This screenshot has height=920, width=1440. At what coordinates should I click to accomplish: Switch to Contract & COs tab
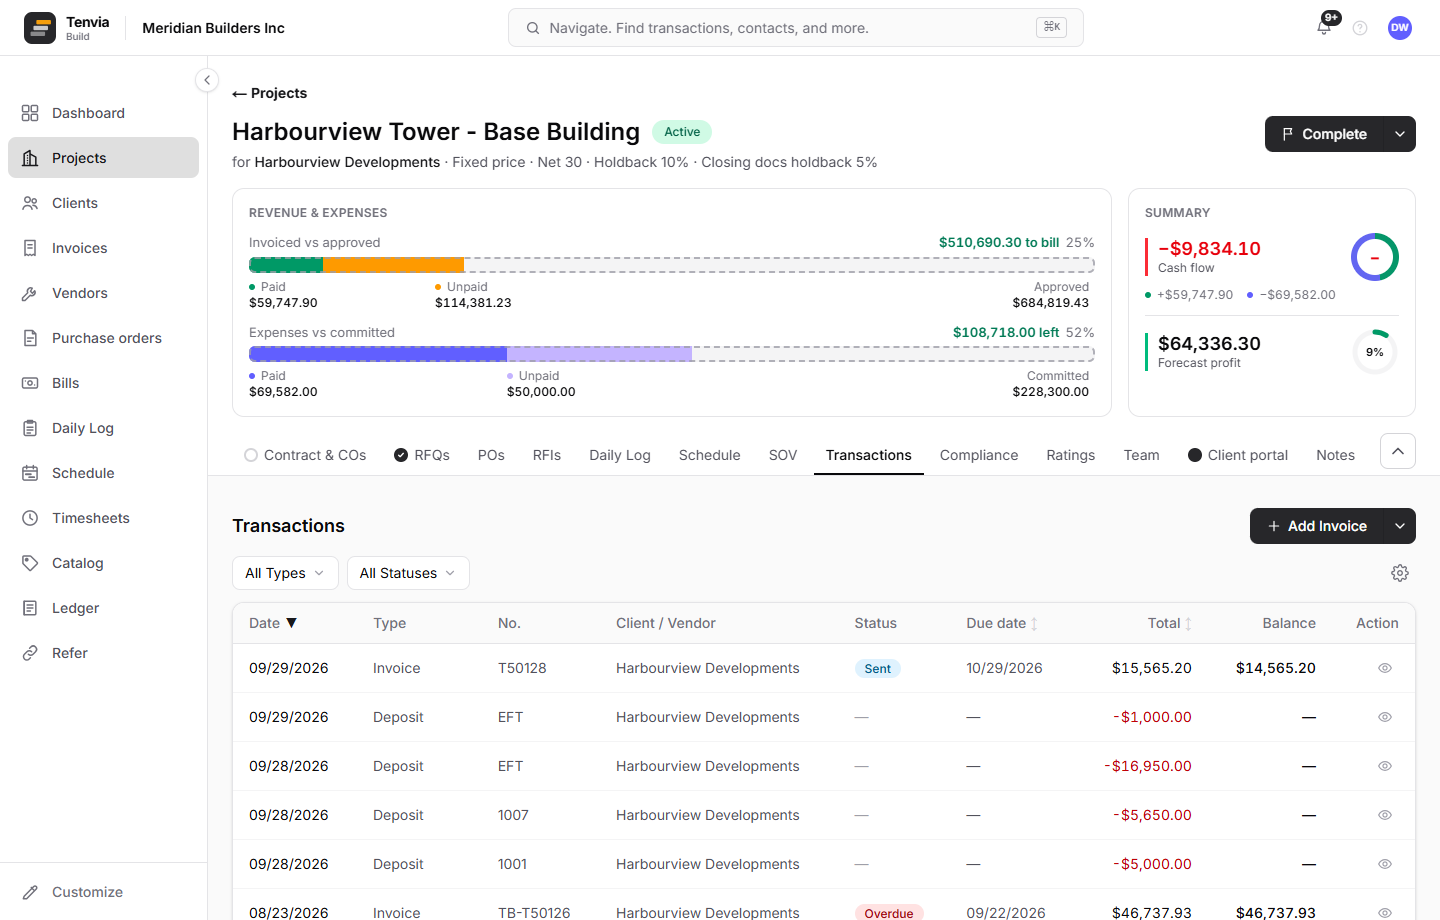point(305,455)
